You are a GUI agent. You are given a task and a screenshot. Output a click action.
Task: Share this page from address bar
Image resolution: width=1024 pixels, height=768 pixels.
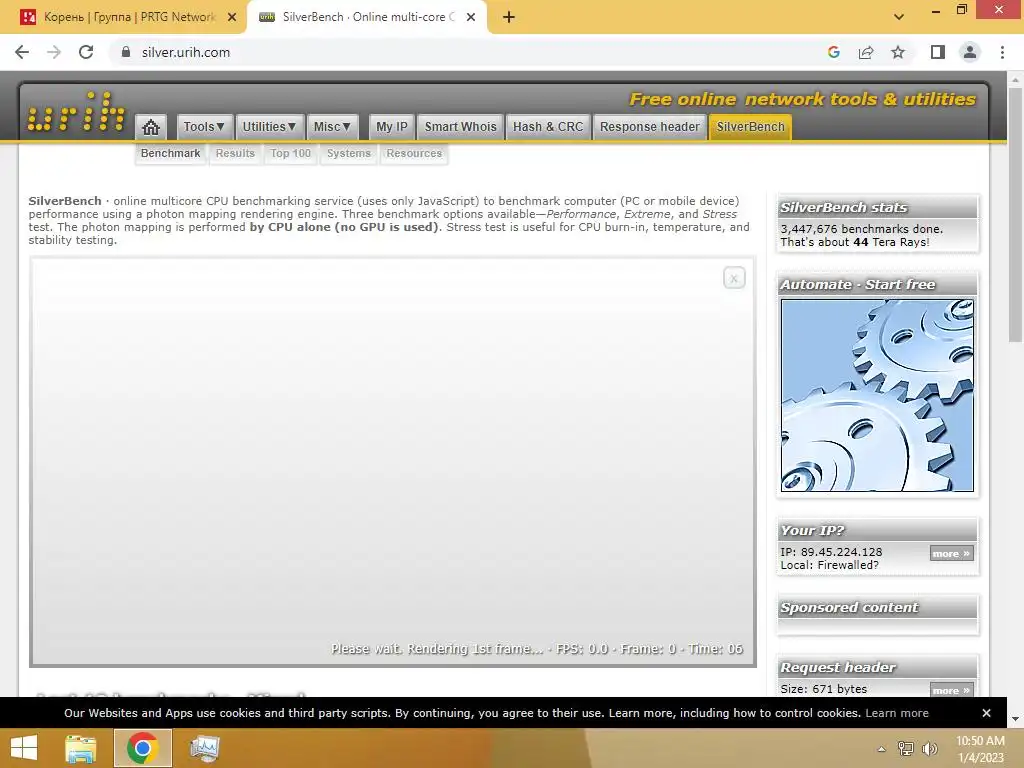coord(866,52)
